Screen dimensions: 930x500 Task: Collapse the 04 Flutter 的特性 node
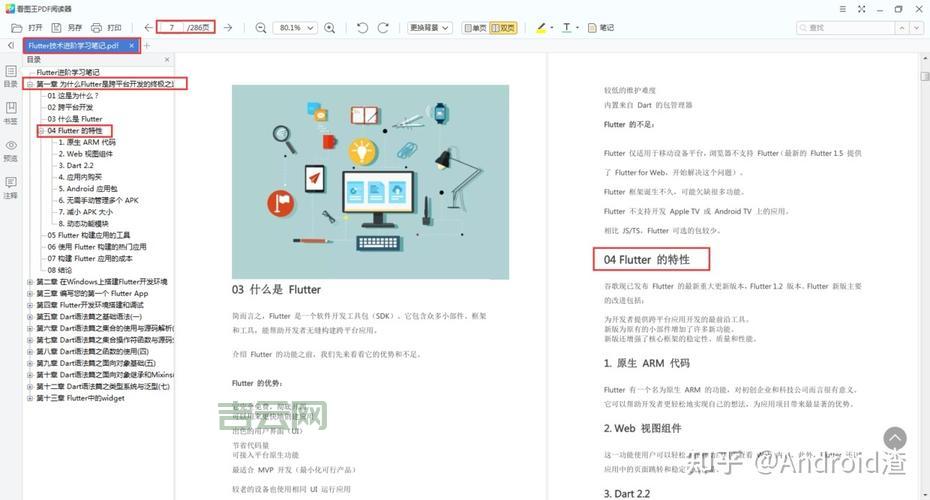tap(42, 130)
